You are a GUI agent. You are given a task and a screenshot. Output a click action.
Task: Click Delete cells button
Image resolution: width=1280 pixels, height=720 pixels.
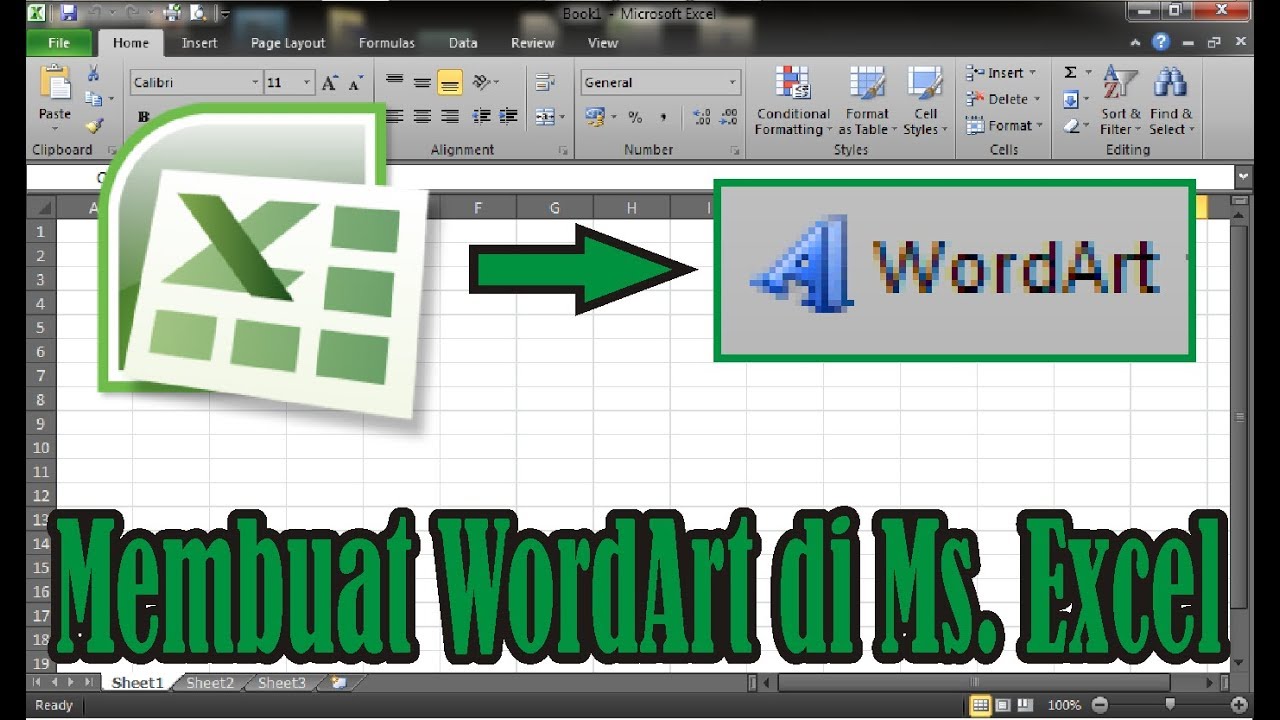click(1003, 99)
